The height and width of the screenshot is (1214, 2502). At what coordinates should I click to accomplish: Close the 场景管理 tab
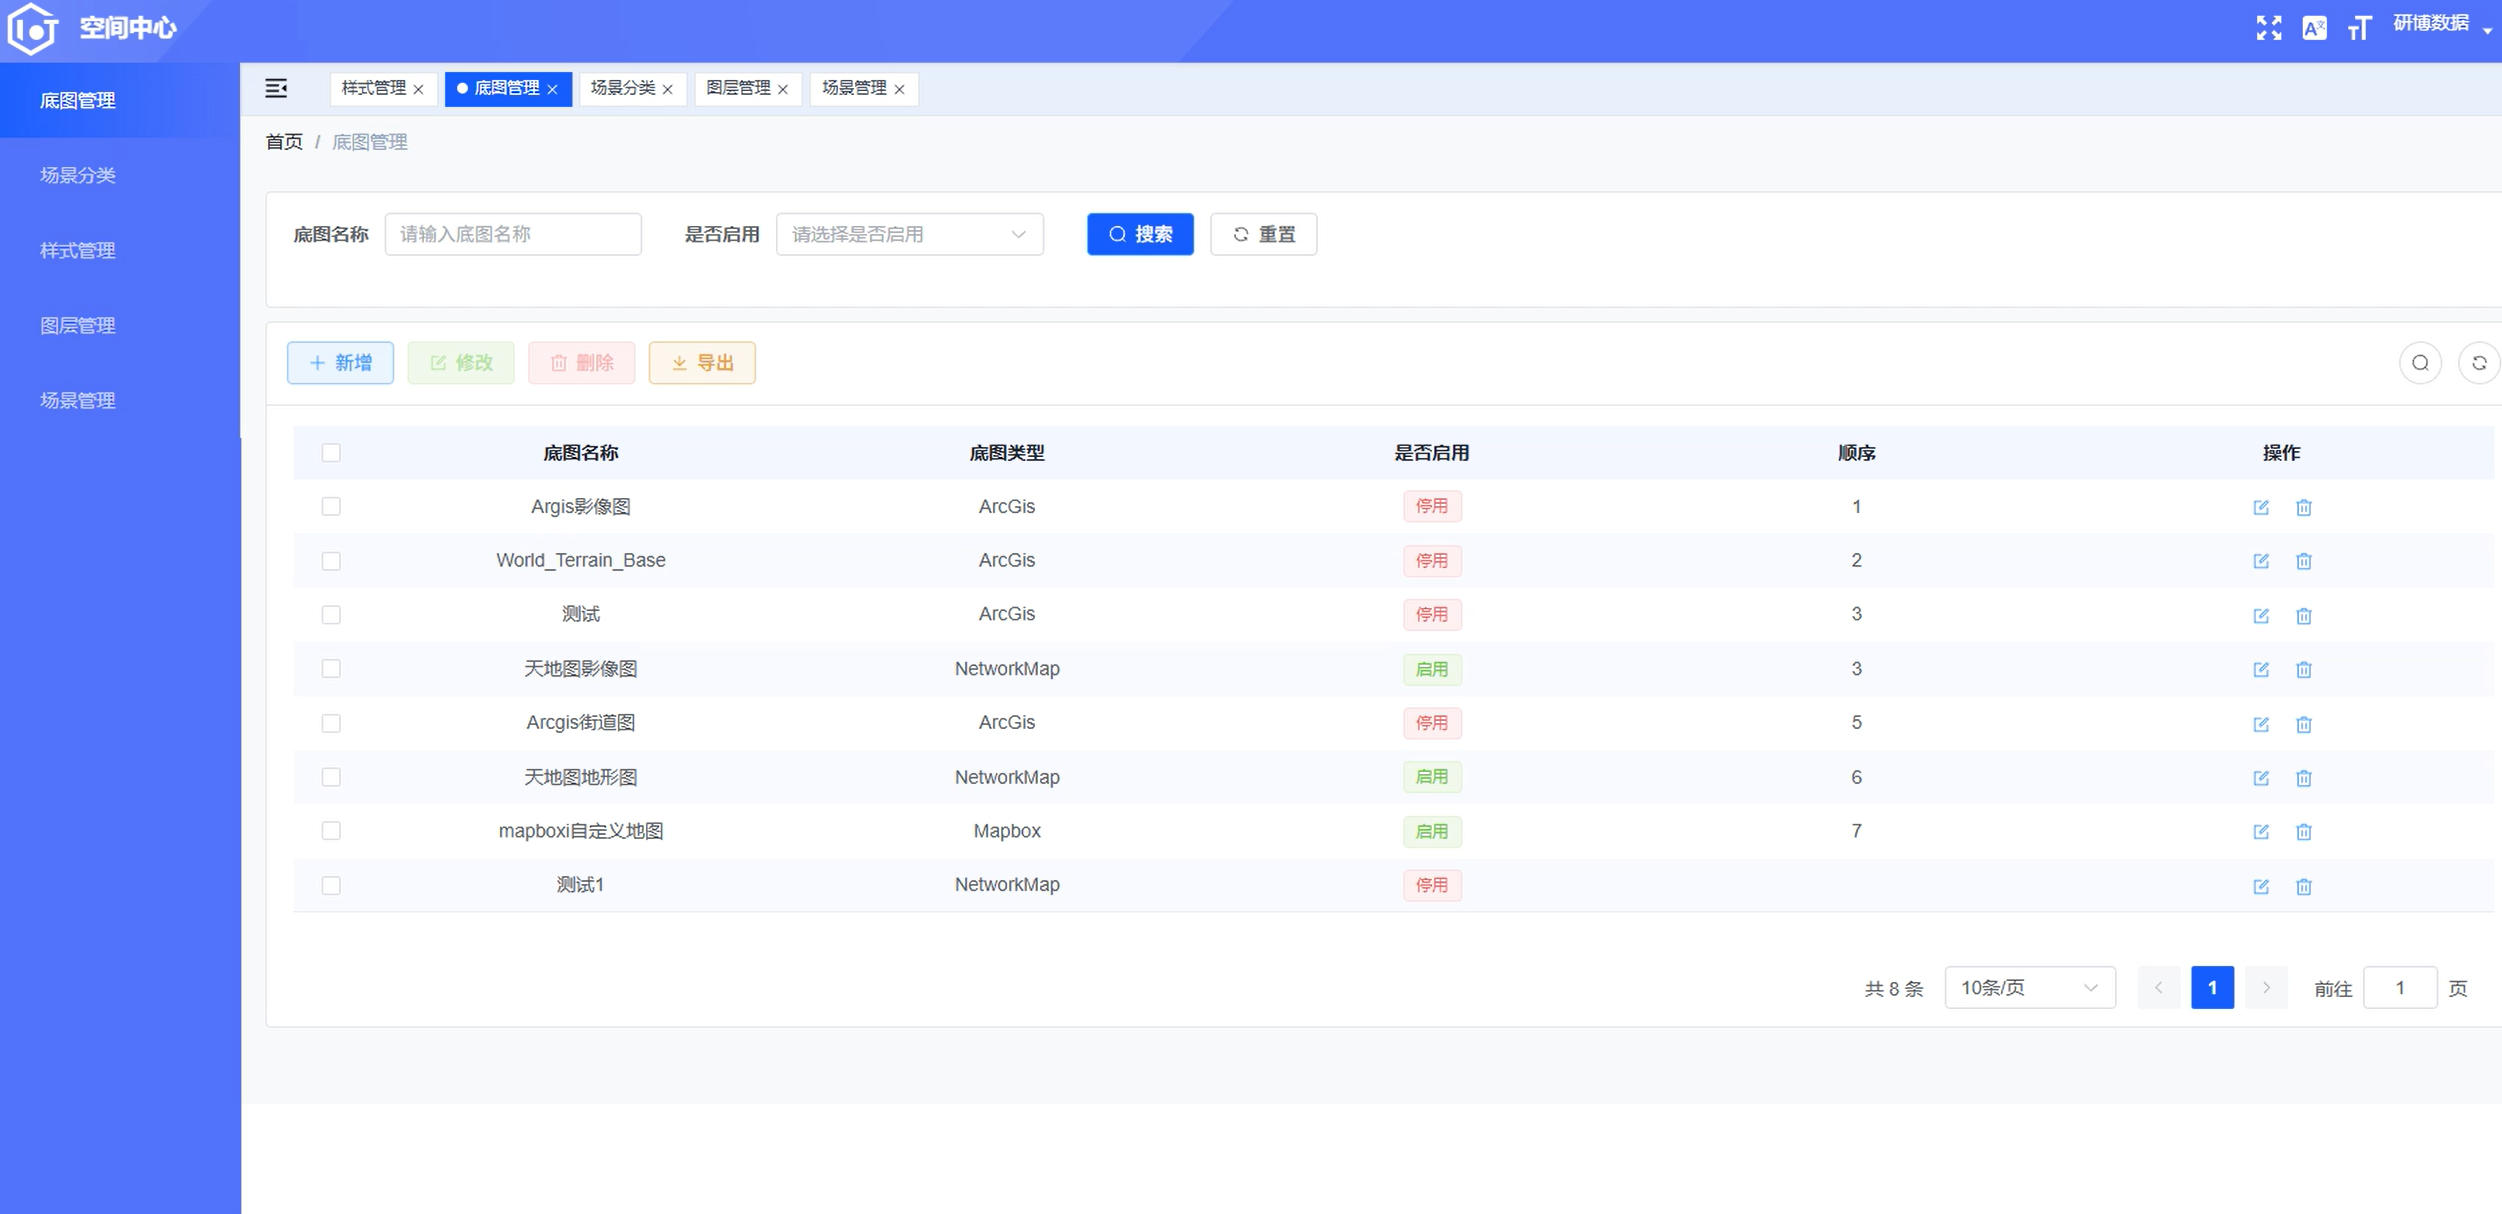pyautogui.click(x=899, y=89)
